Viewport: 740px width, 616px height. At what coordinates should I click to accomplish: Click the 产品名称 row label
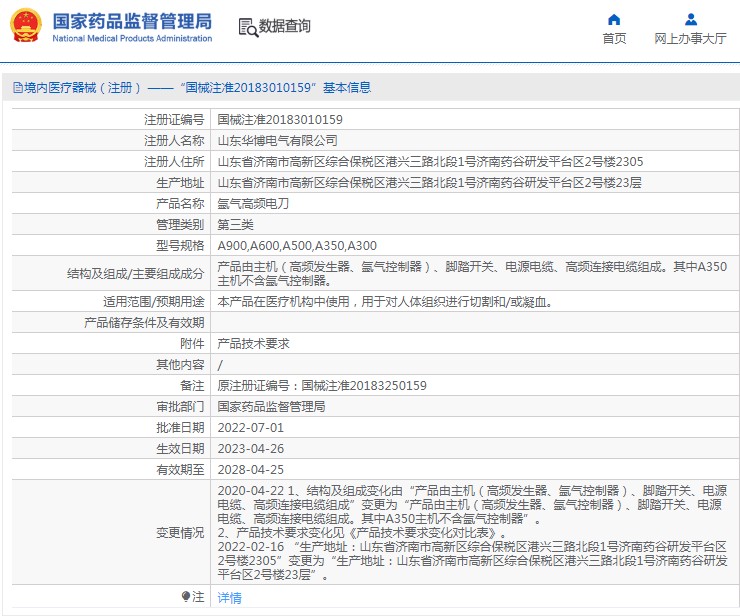click(x=180, y=203)
